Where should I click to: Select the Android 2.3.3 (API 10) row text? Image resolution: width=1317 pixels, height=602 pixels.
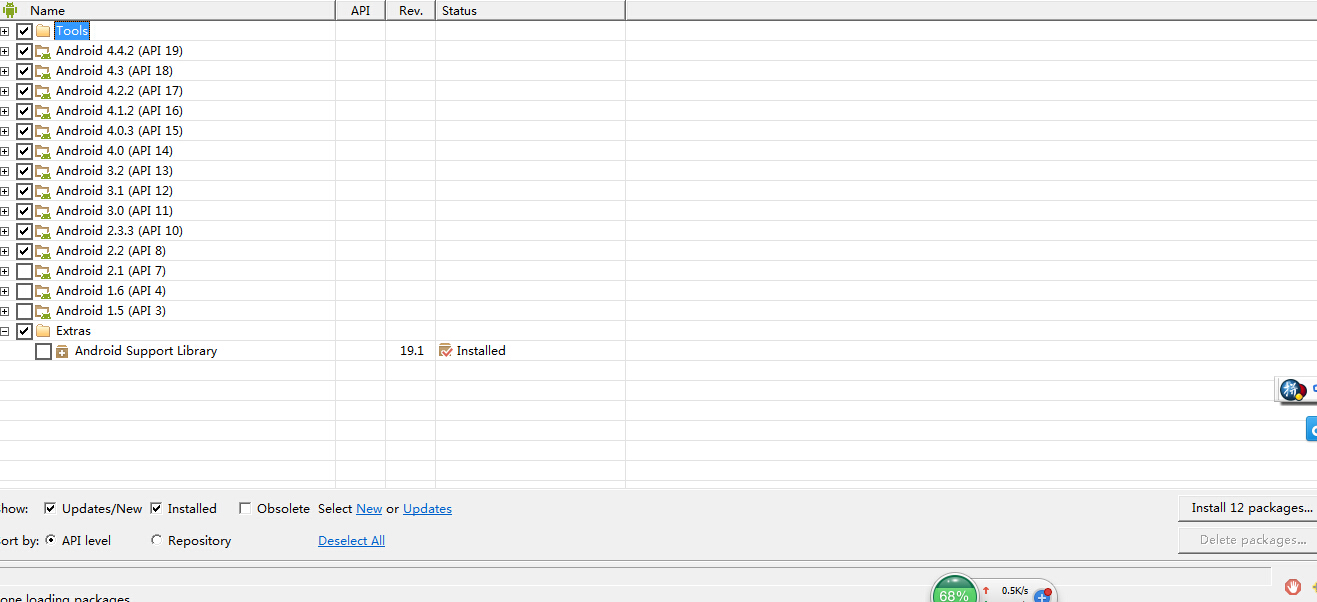119,231
